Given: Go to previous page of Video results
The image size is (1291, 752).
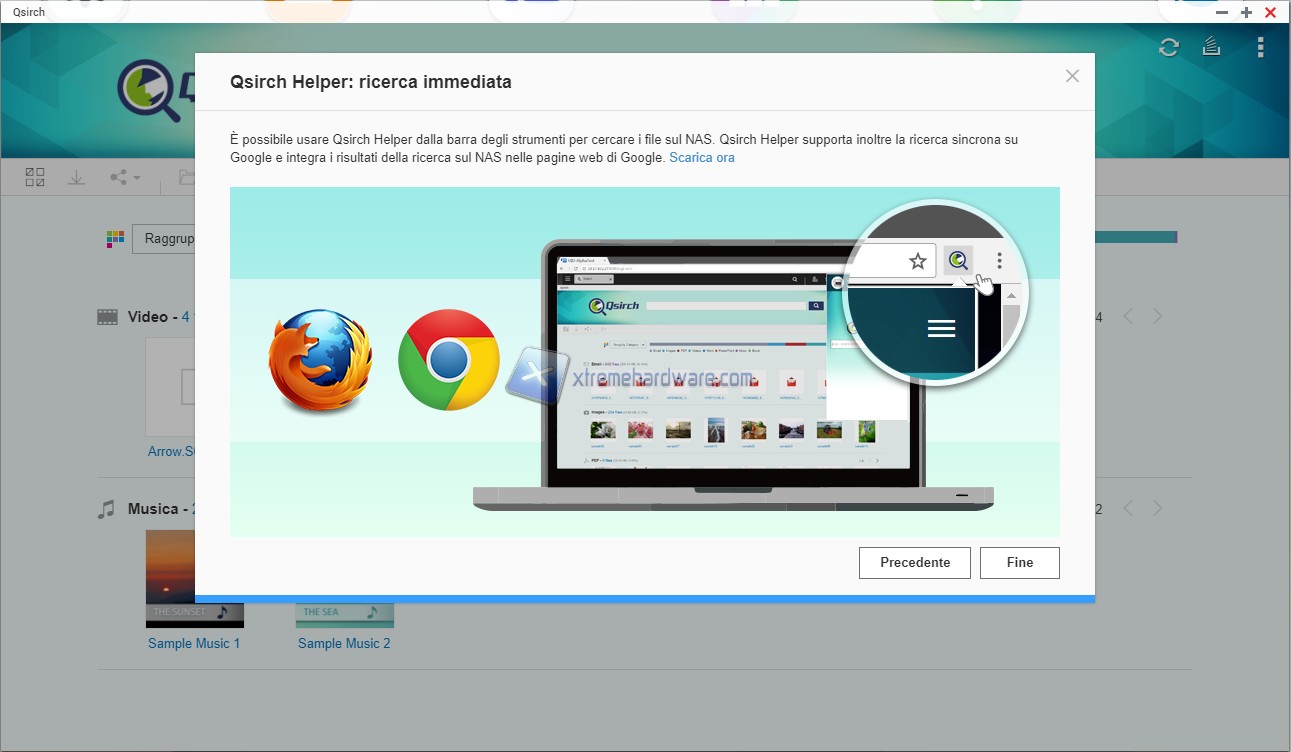Looking at the screenshot, I should (x=1128, y=316).
